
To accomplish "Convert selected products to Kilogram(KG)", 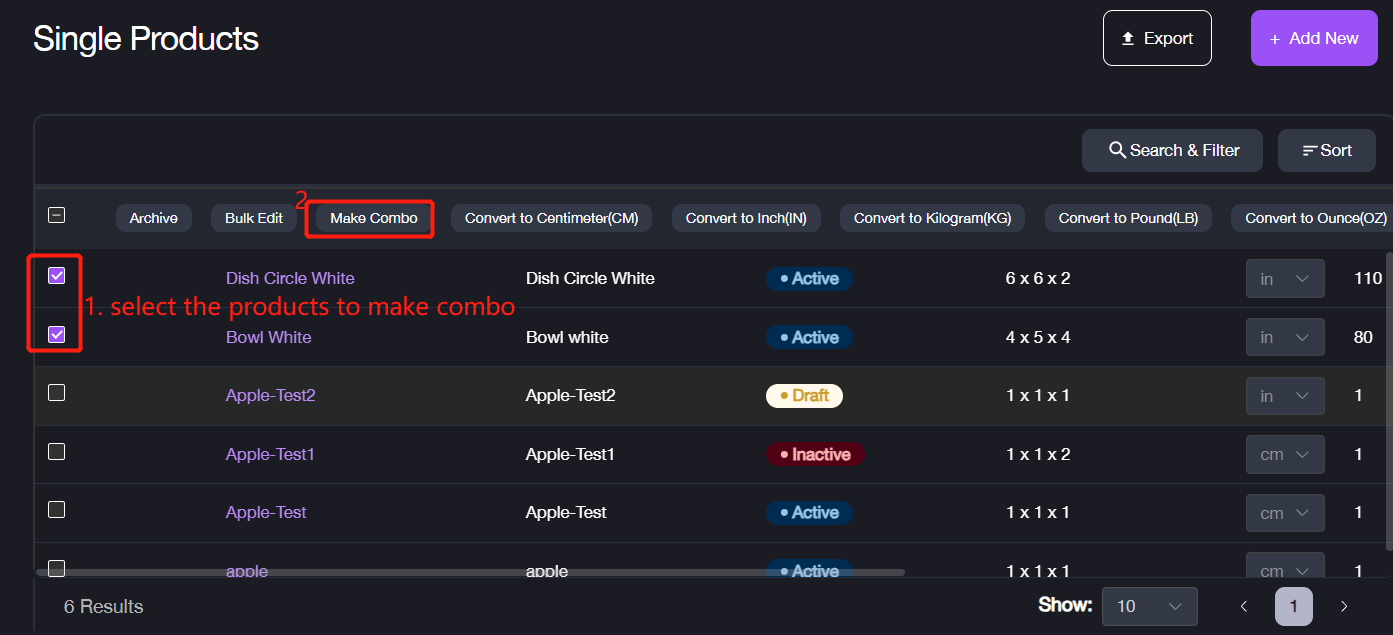I will pyautogui.click(x=932, y=218).
